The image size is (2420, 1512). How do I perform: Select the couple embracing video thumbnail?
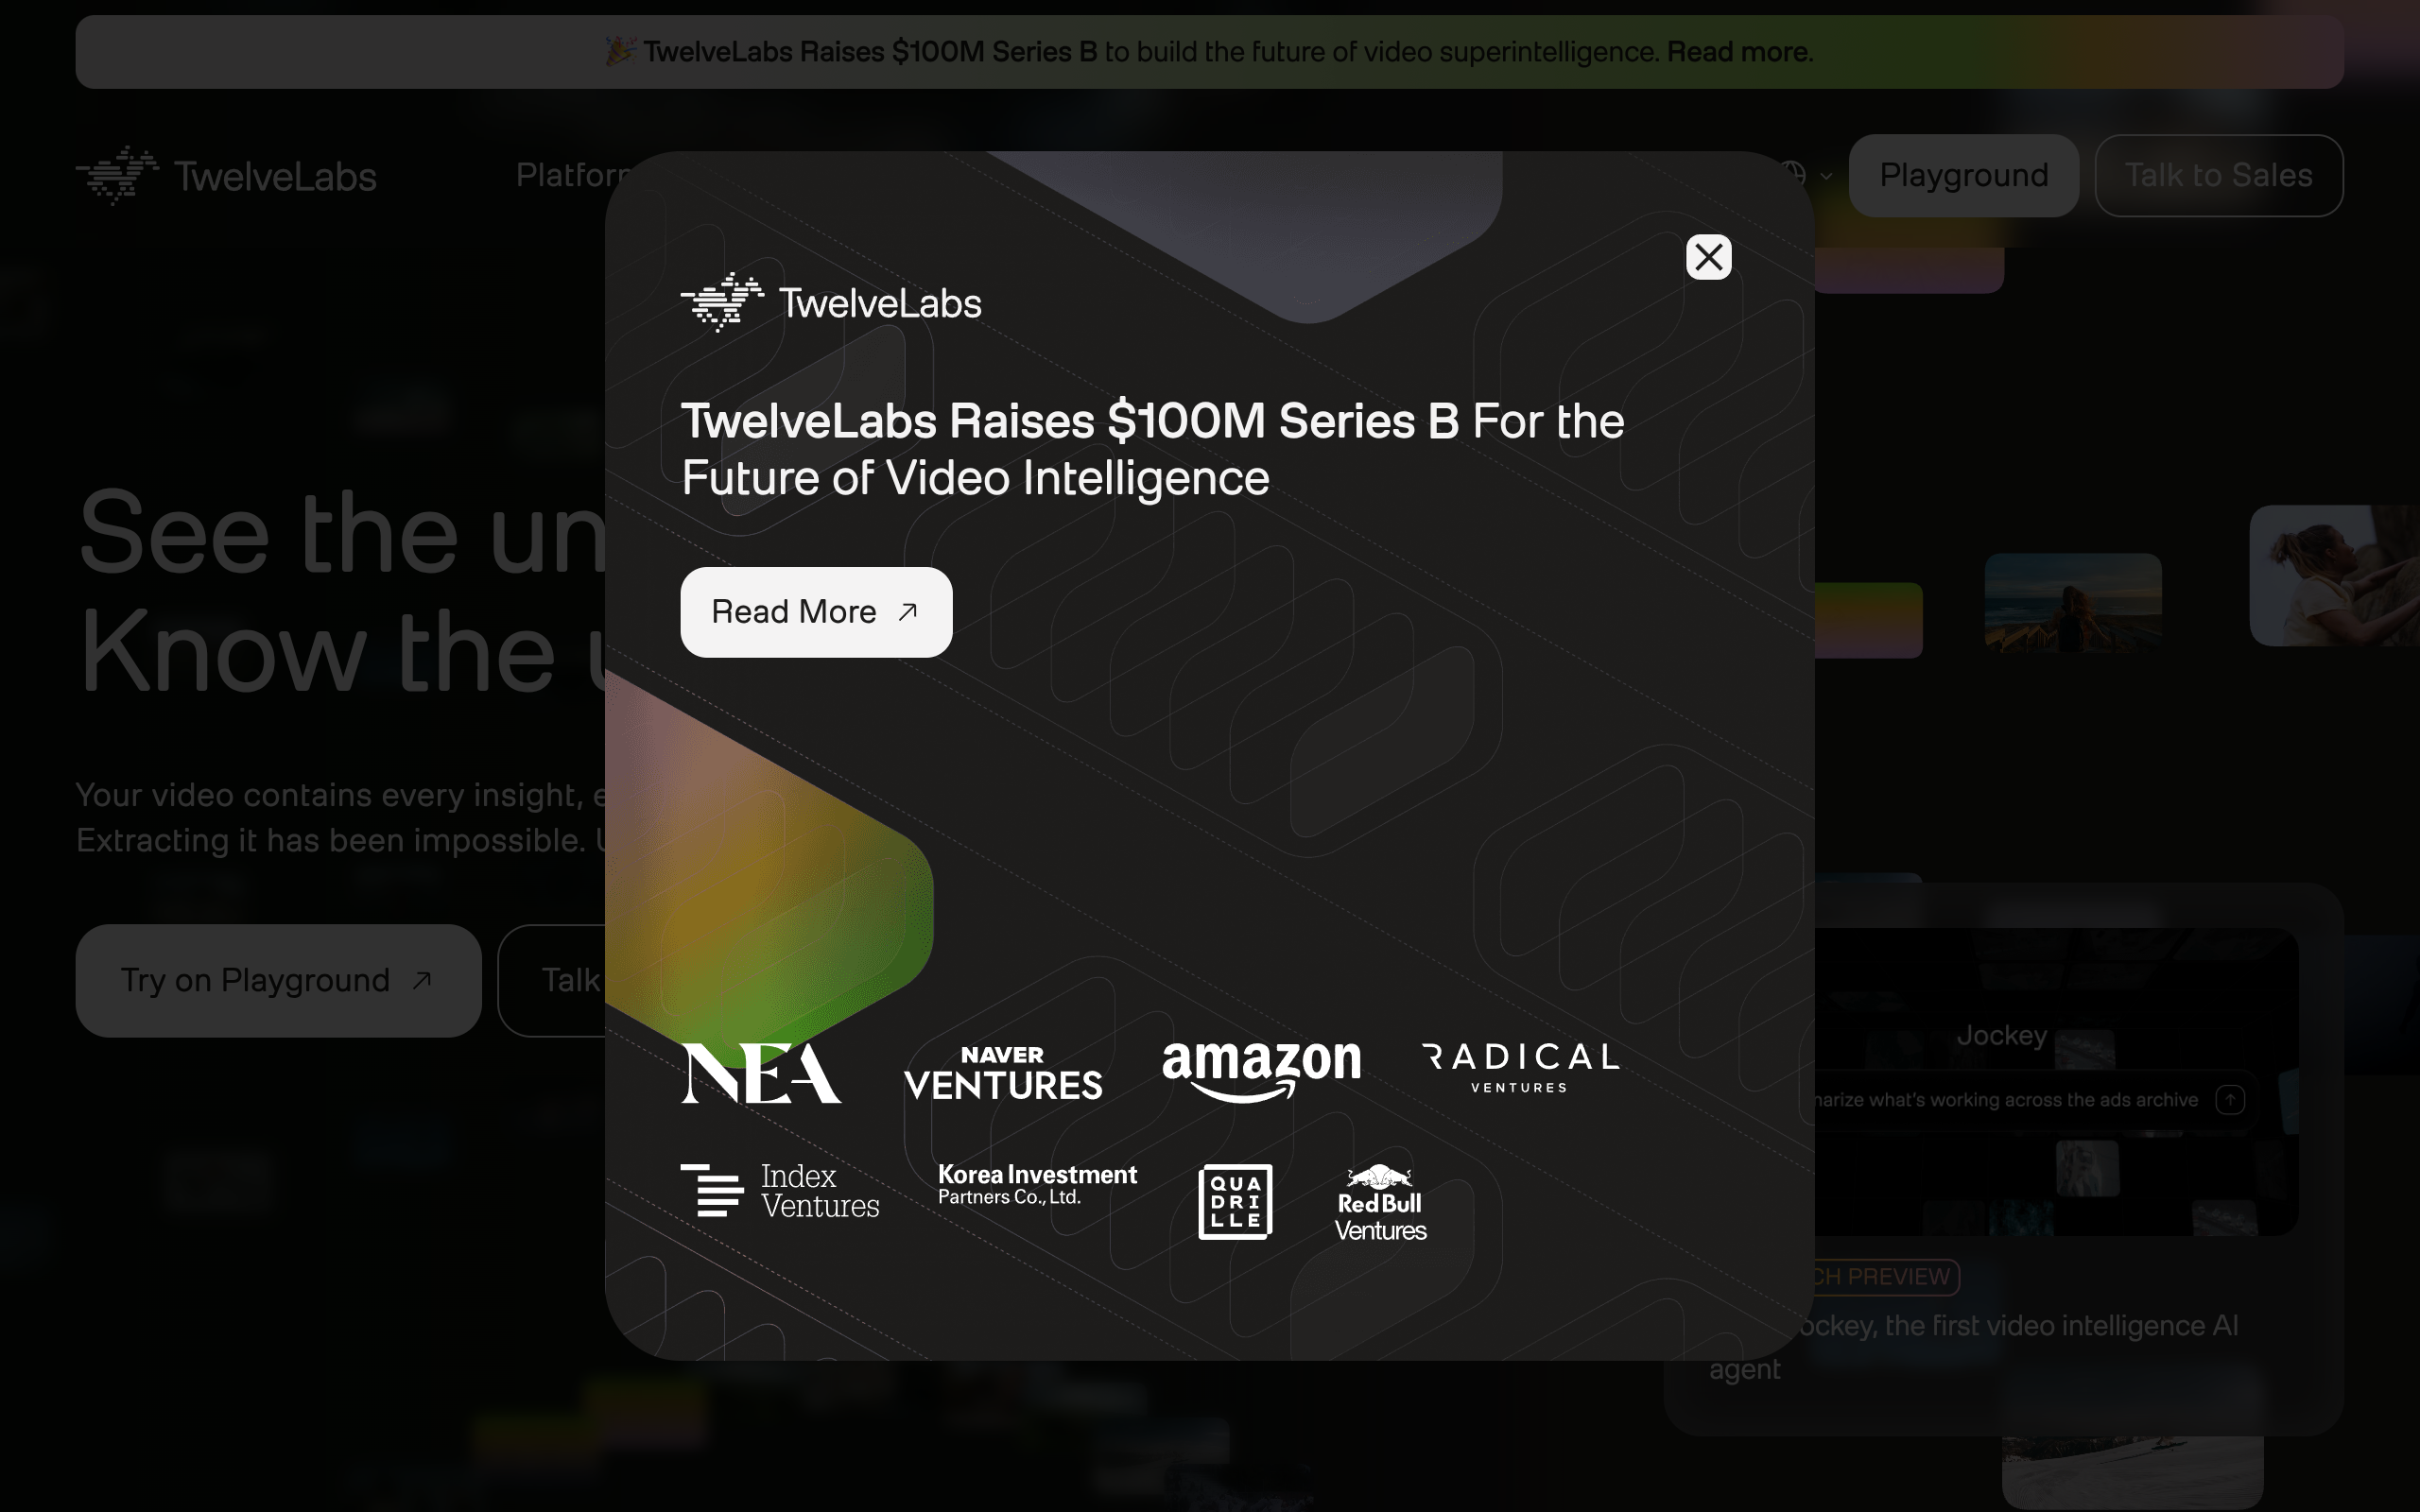click(x=2334, y=576)
